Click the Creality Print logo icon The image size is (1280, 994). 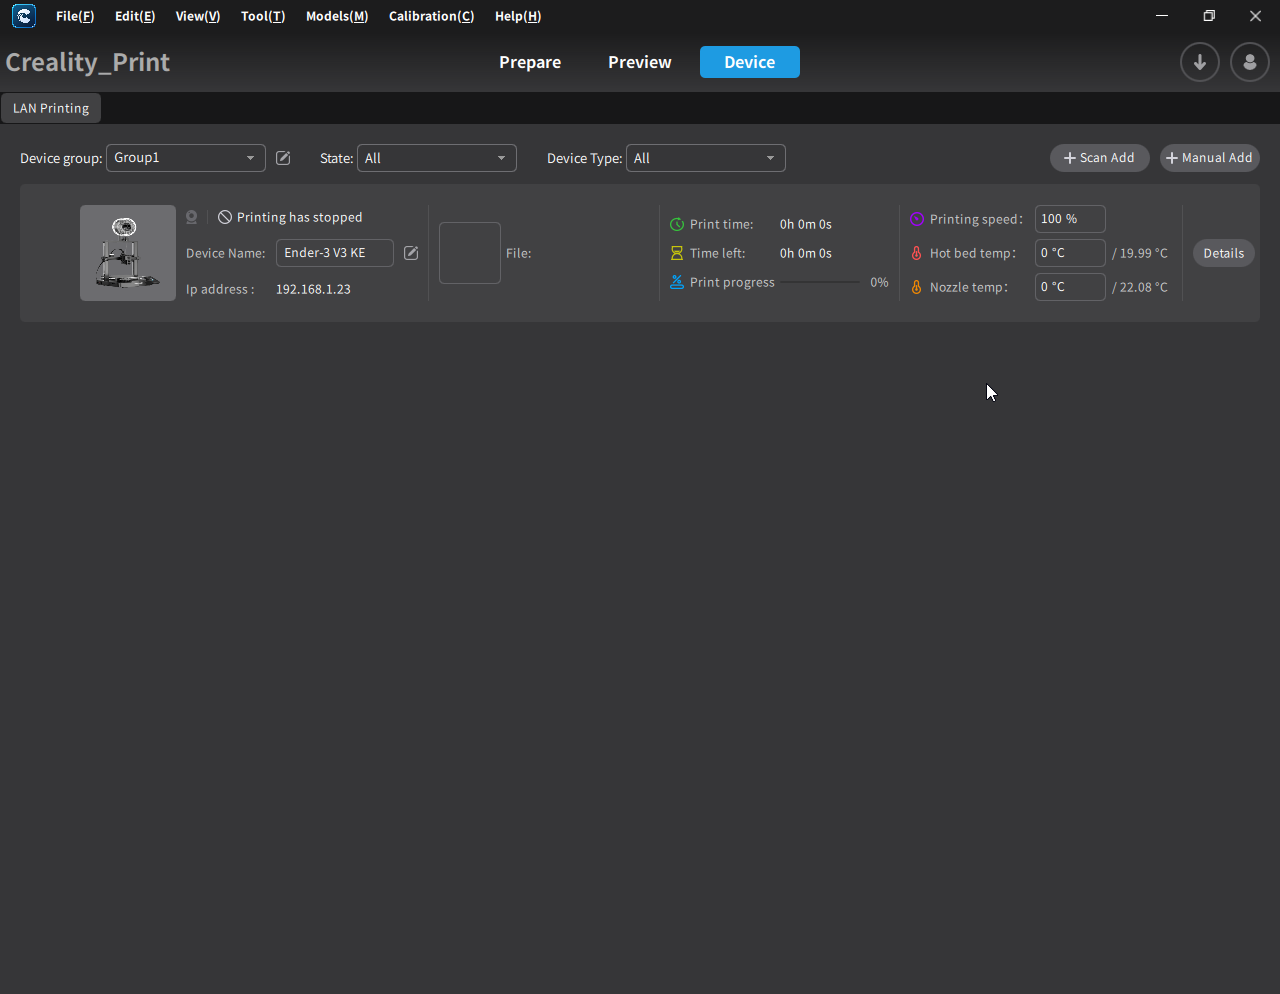[x=23, y=16]
